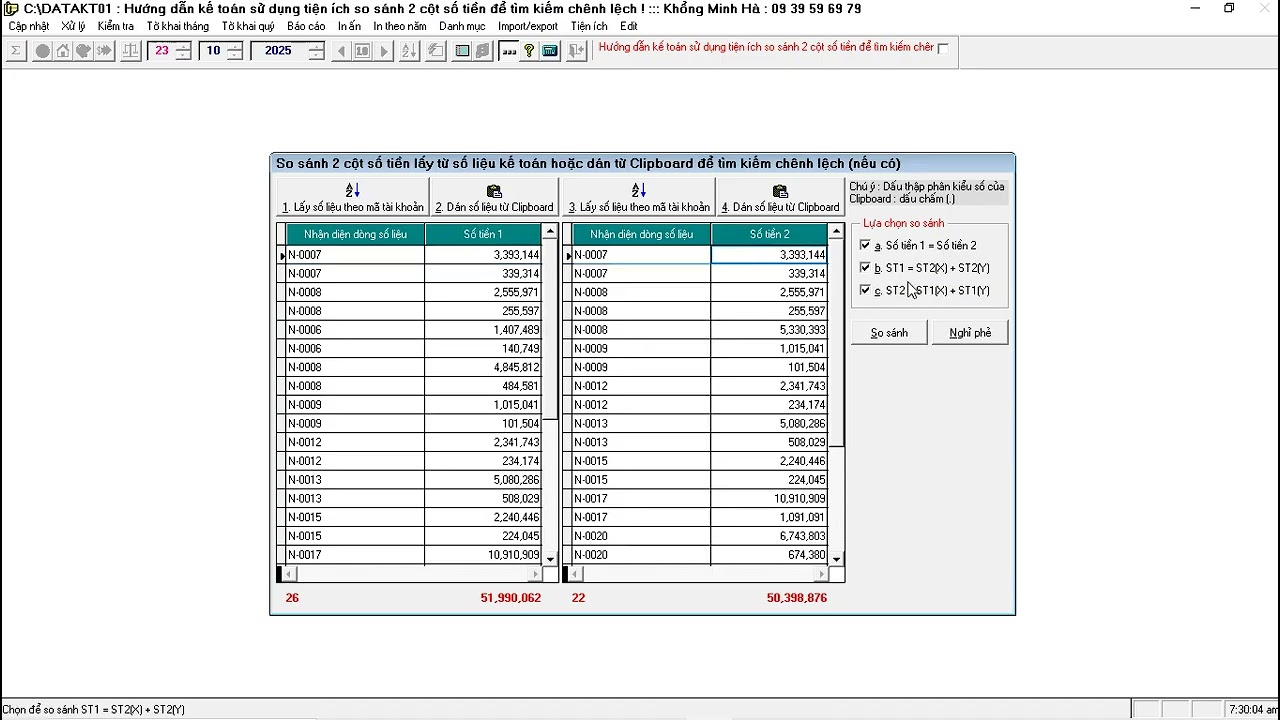Open the Kiểm tra menu
The width and height of the screenshot is (1280, 720).
pyautogui.click(x=116, y=26)
